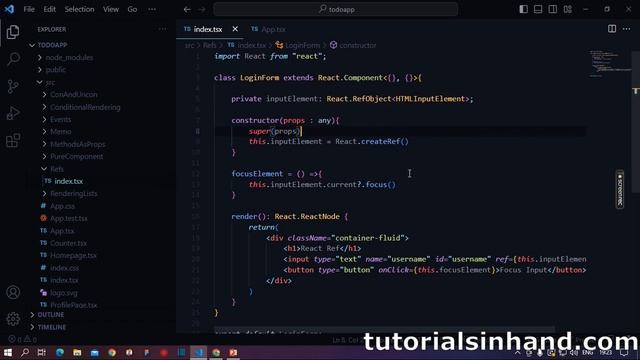Open Explorer Views and More Actions ellipsis
The width and height of the screenshot is (640, 360).
(162, 29)
